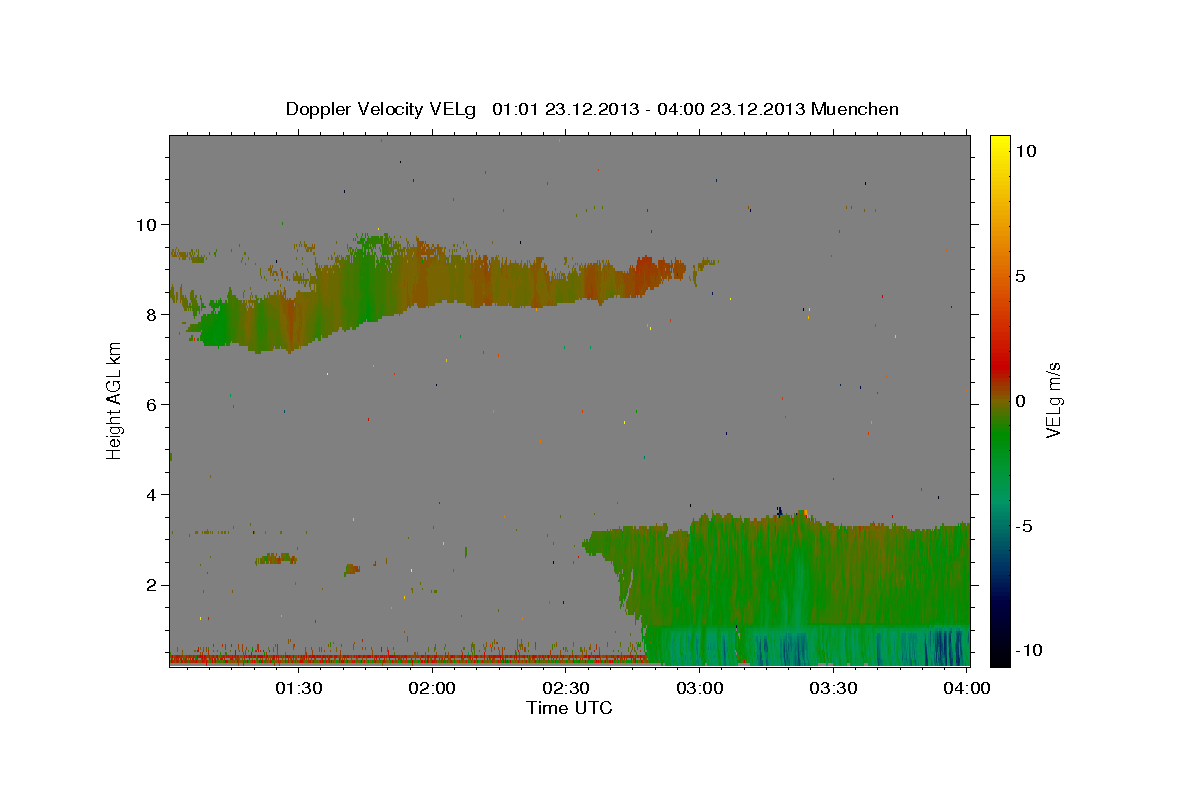1200x800 pixels.
Task: Click the colorbar value 5 label
Action: tap(1020, 275)
